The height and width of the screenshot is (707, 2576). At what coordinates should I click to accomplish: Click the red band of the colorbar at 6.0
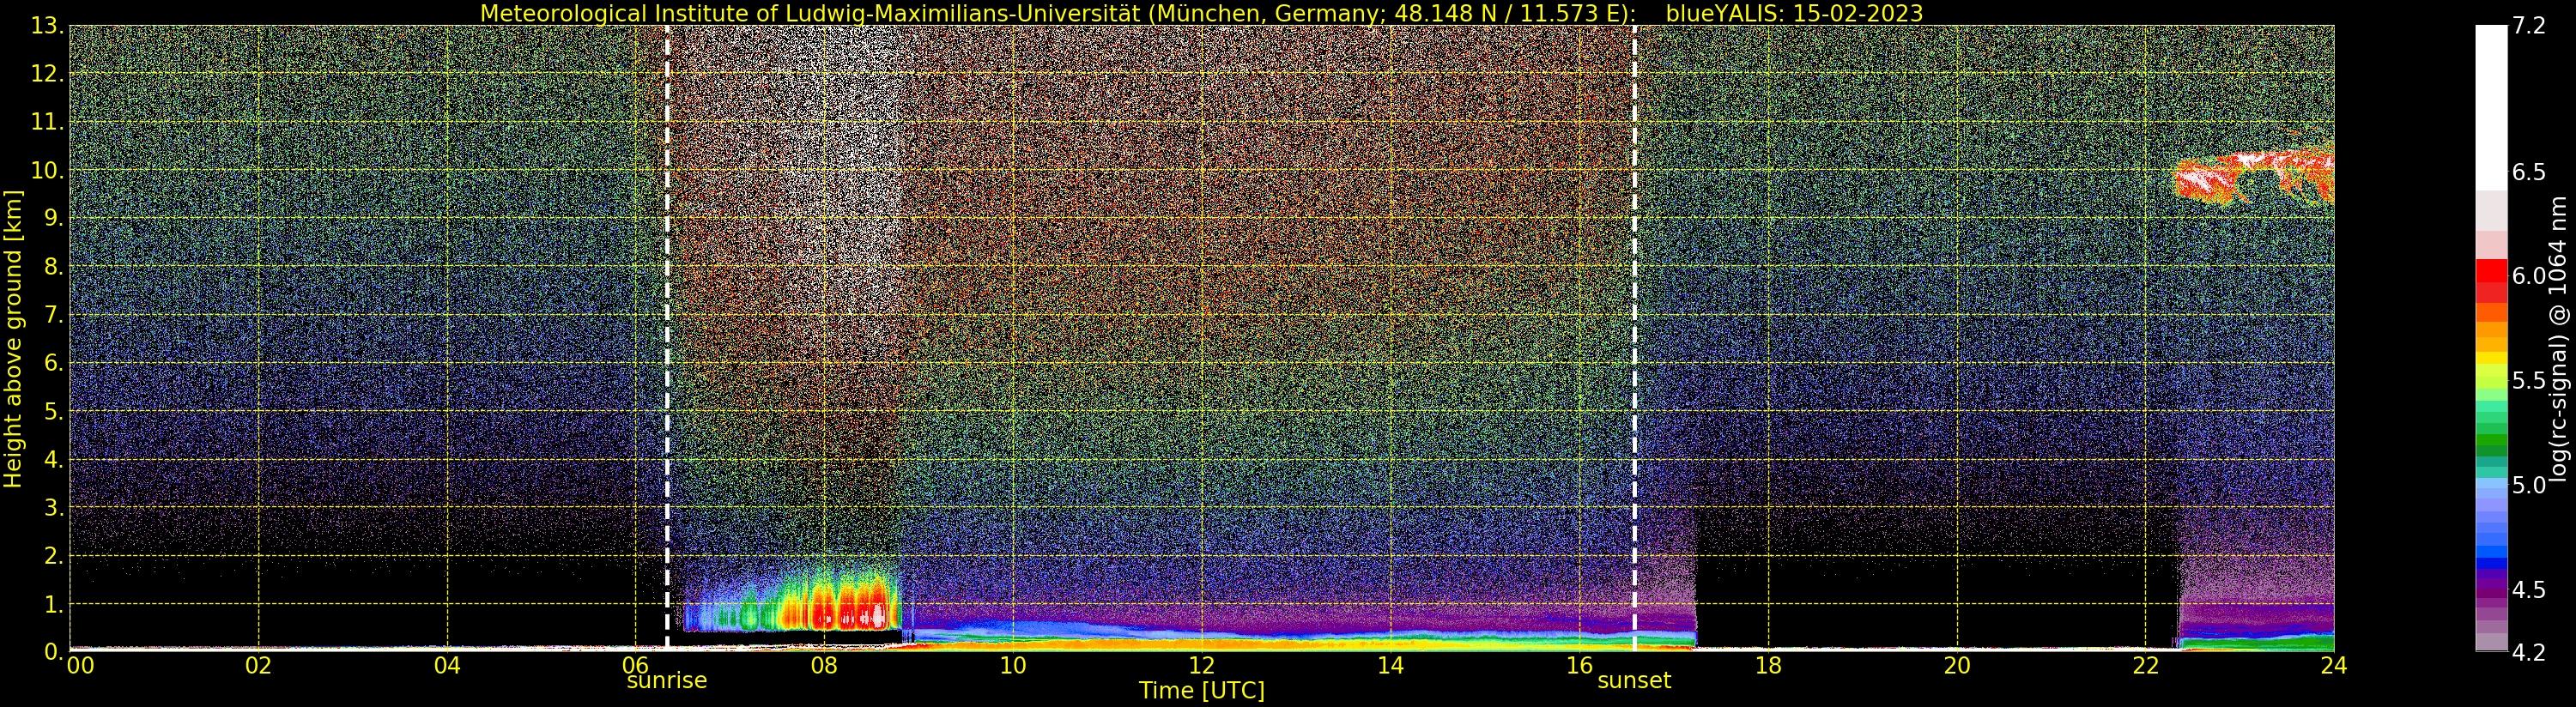tap(2491, 273)
